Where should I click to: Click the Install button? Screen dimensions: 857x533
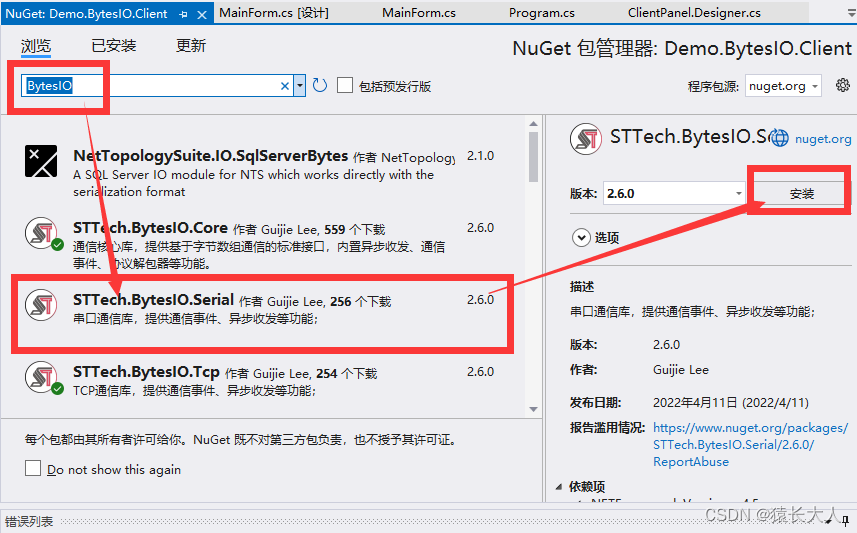pos(802,194)
